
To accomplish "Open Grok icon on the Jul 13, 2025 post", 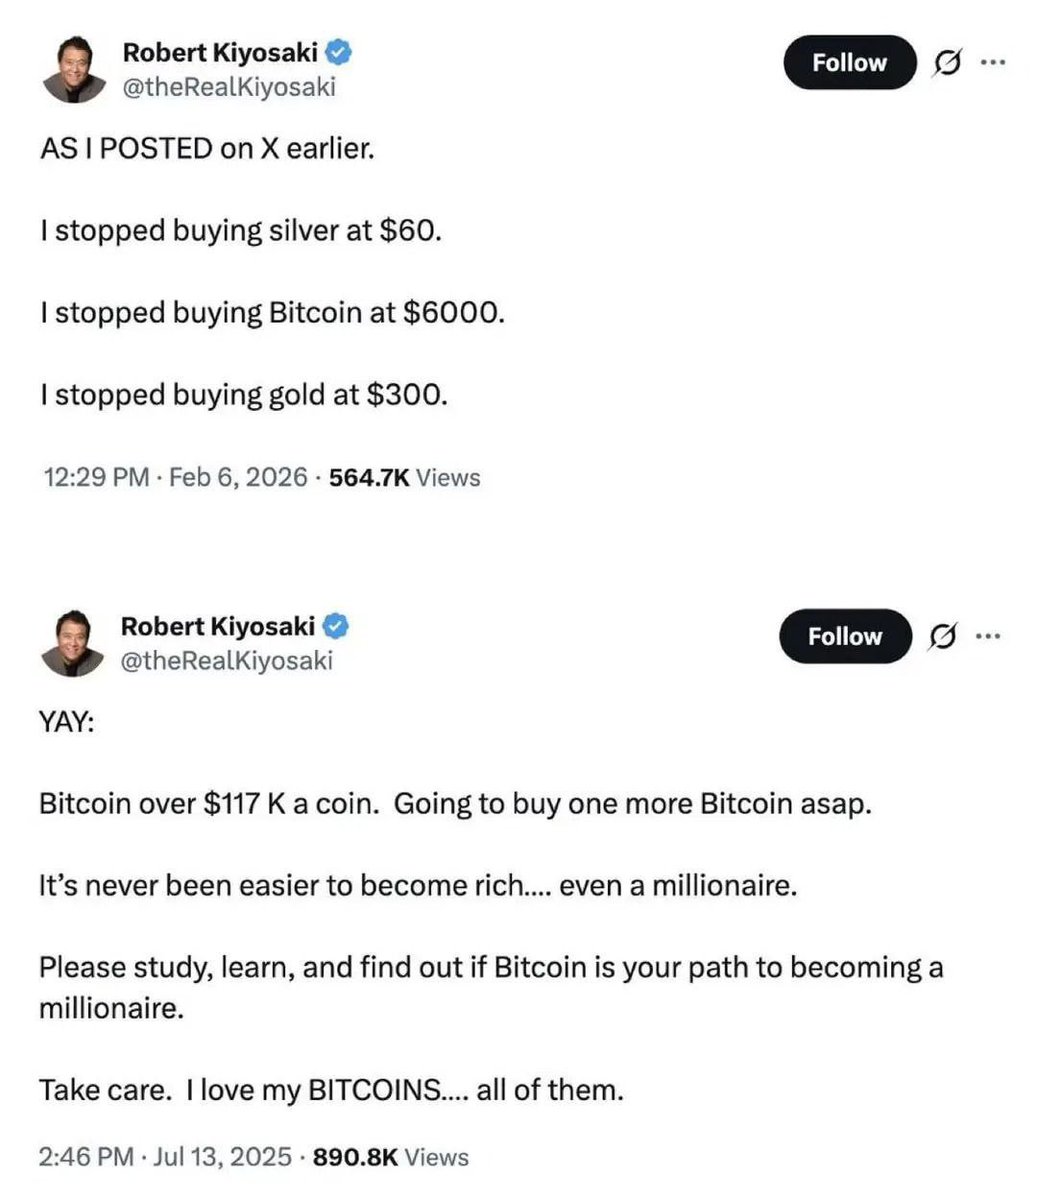I will [941, 636].
